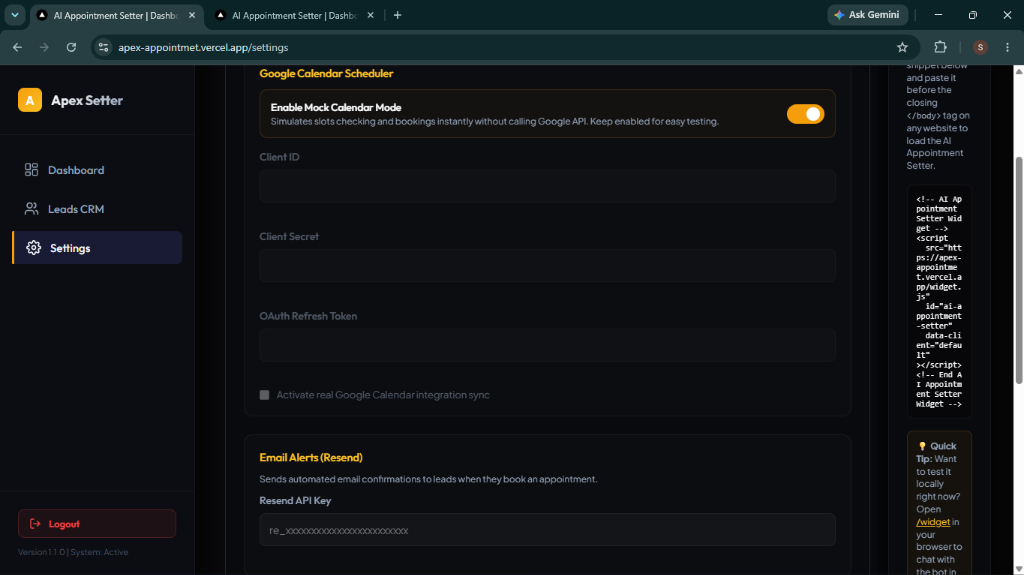Open Leads CRM in the sidebar
Image resolution: width=1024 pixels, height=575 pixels.
(x=97, y=209)
